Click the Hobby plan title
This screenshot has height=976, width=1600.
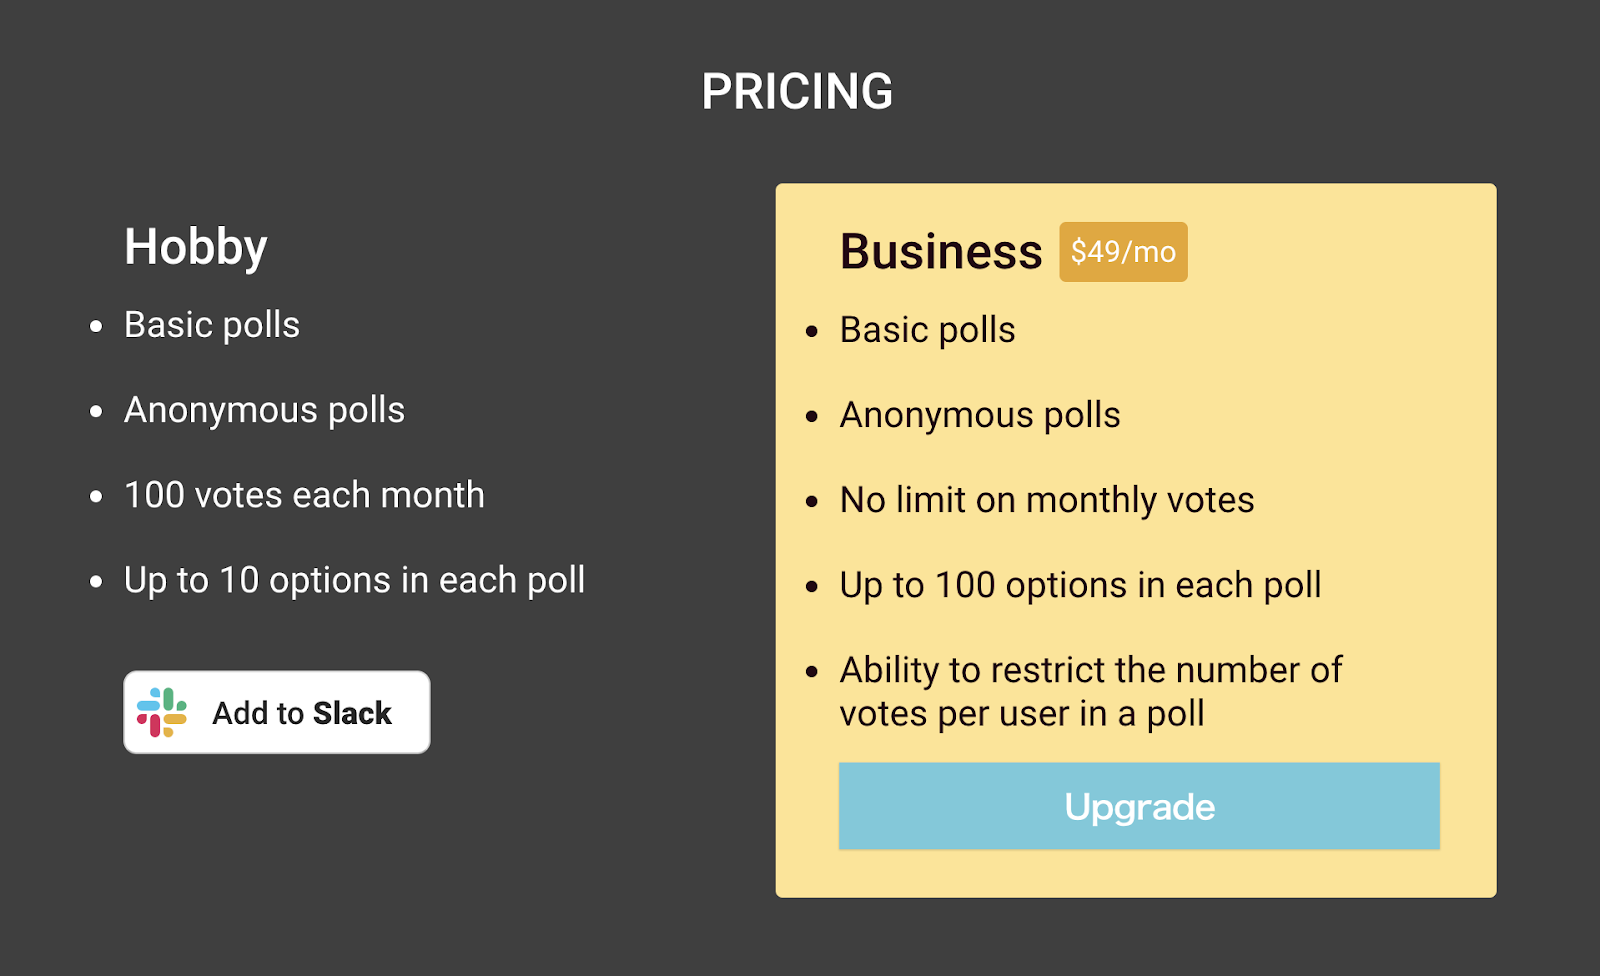[196, 246]
